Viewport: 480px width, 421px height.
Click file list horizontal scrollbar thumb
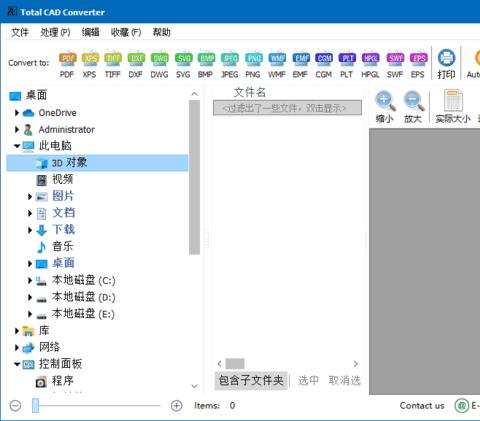point(235,364)
